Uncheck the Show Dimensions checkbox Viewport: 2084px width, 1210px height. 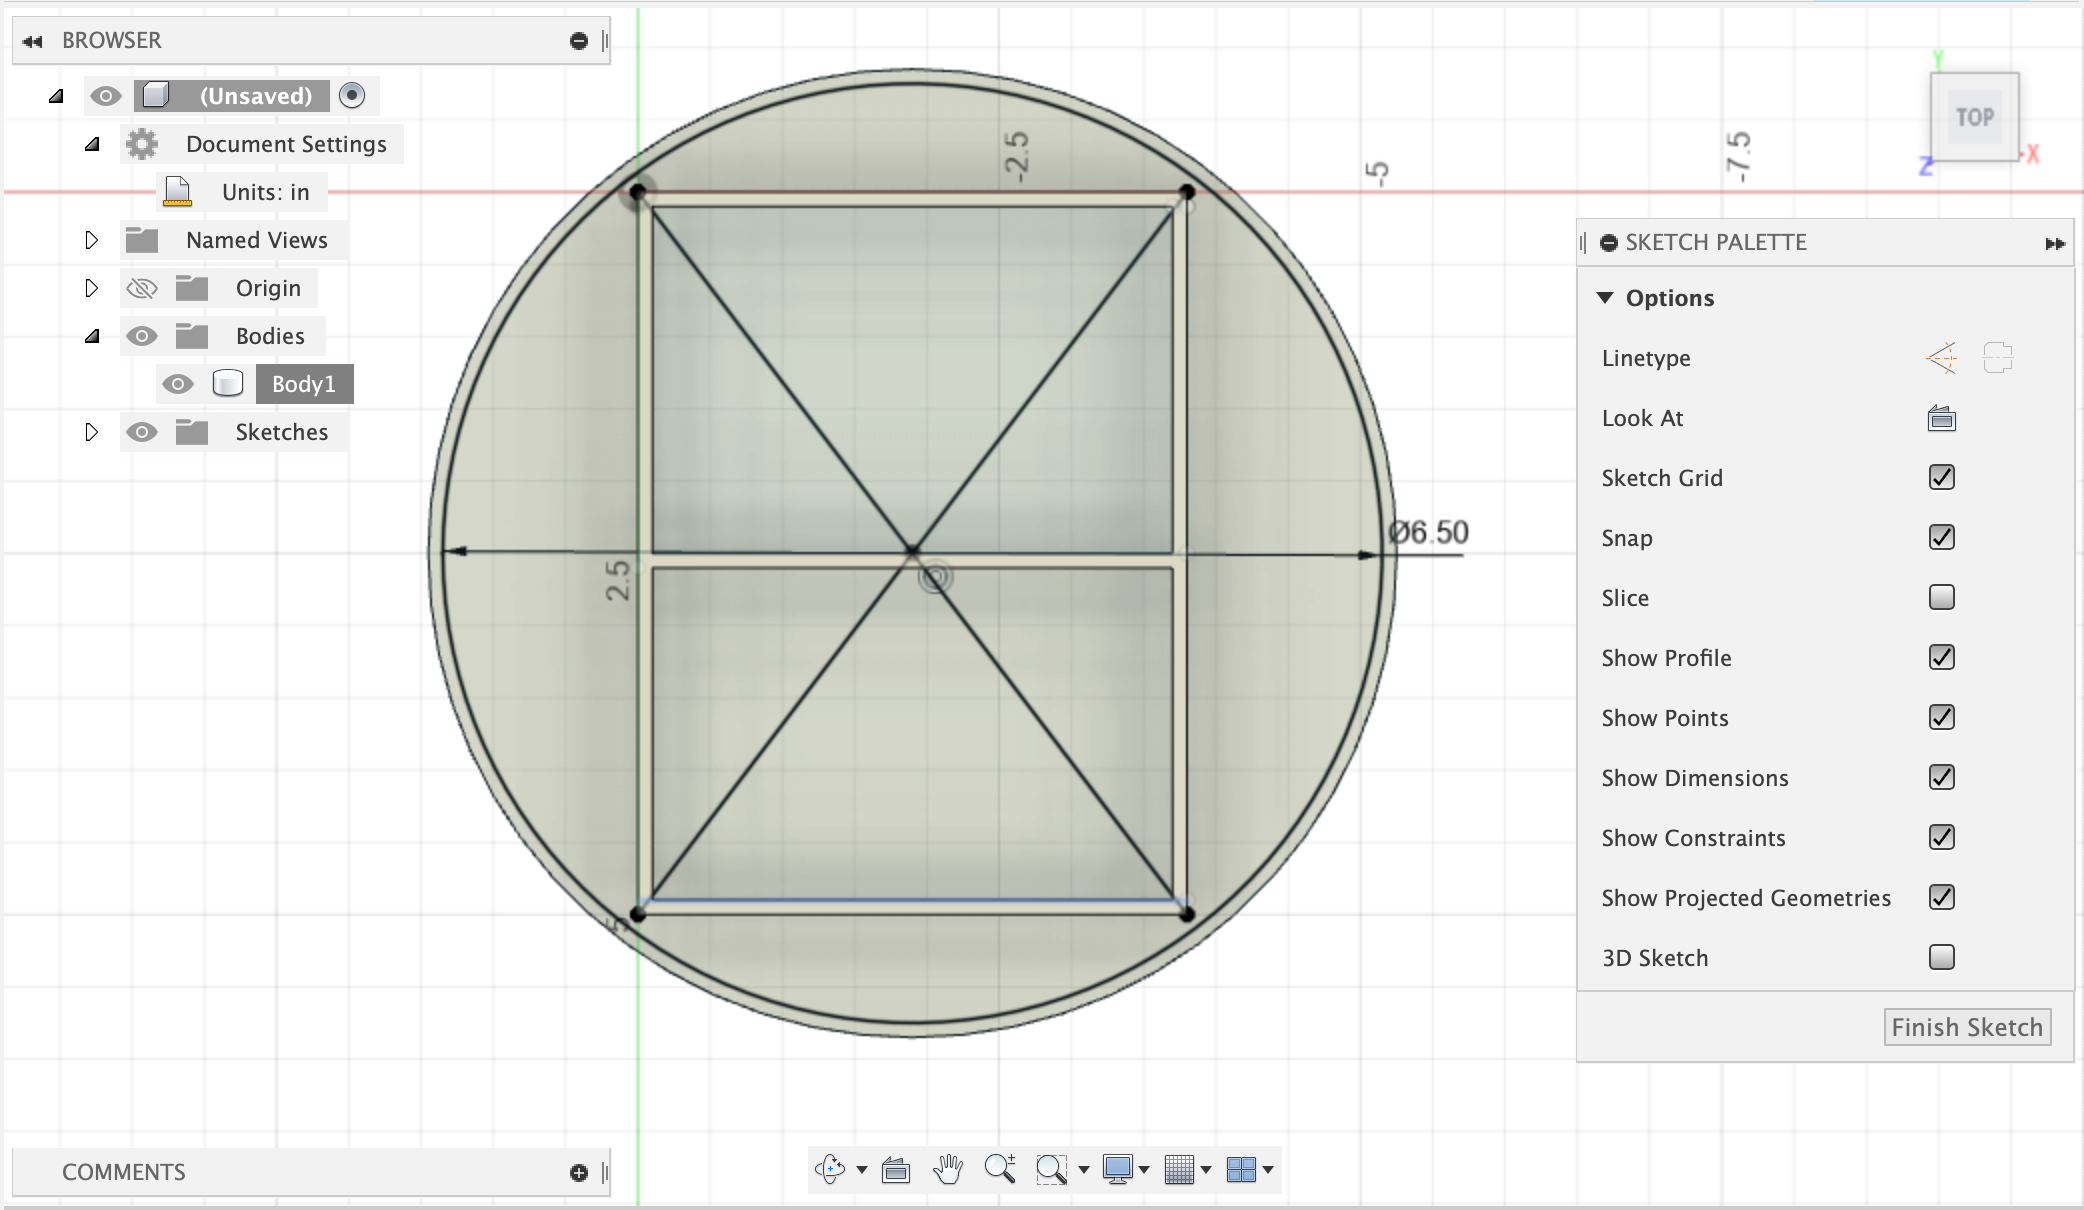click(1942, 778)
